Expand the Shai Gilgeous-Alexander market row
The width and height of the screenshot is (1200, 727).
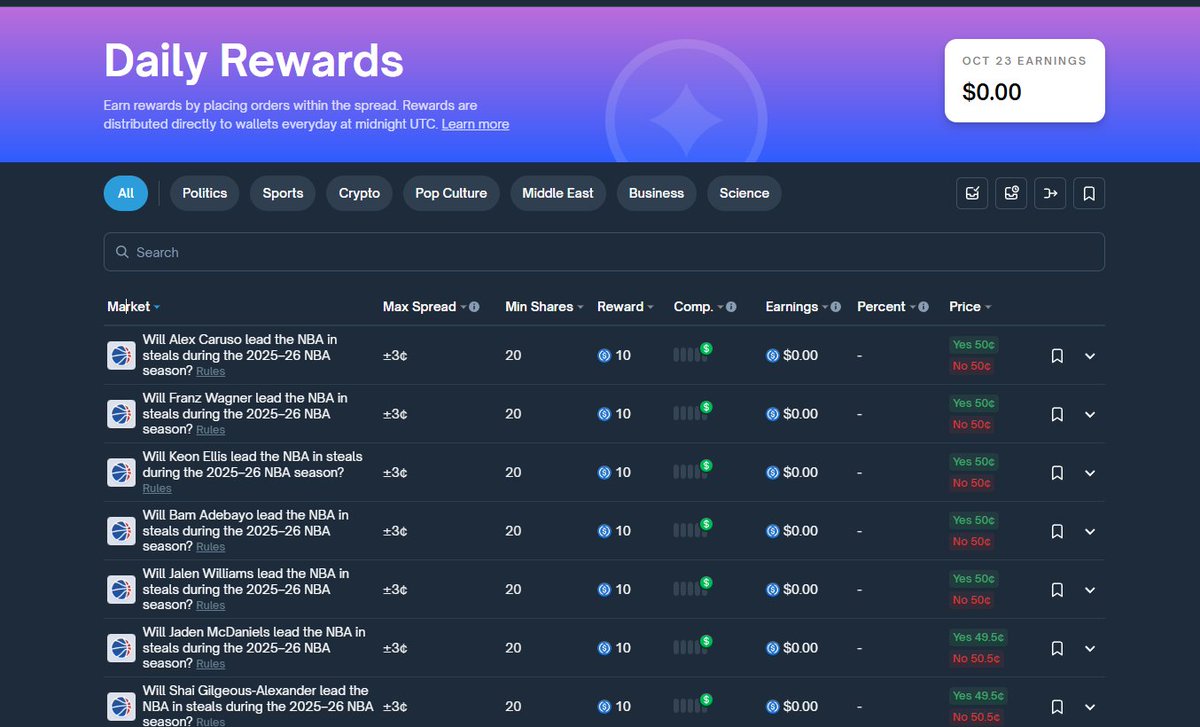pyautogui.click(x=1090, y=706)
